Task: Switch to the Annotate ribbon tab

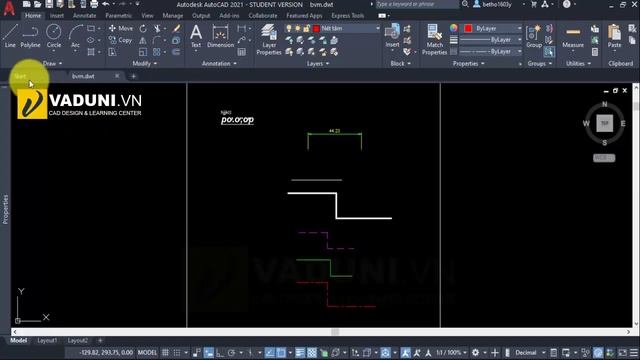Action: coord(84,16)
